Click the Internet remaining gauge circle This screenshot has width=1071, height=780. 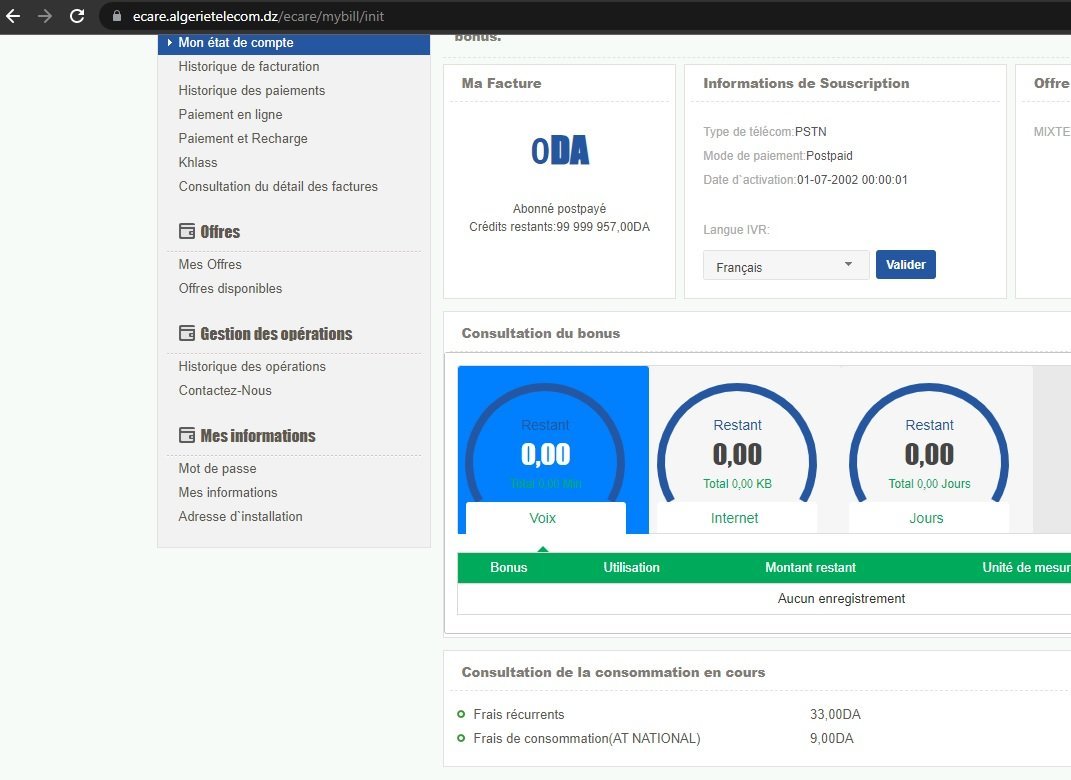pyautogui.click(x=737, y=453)
